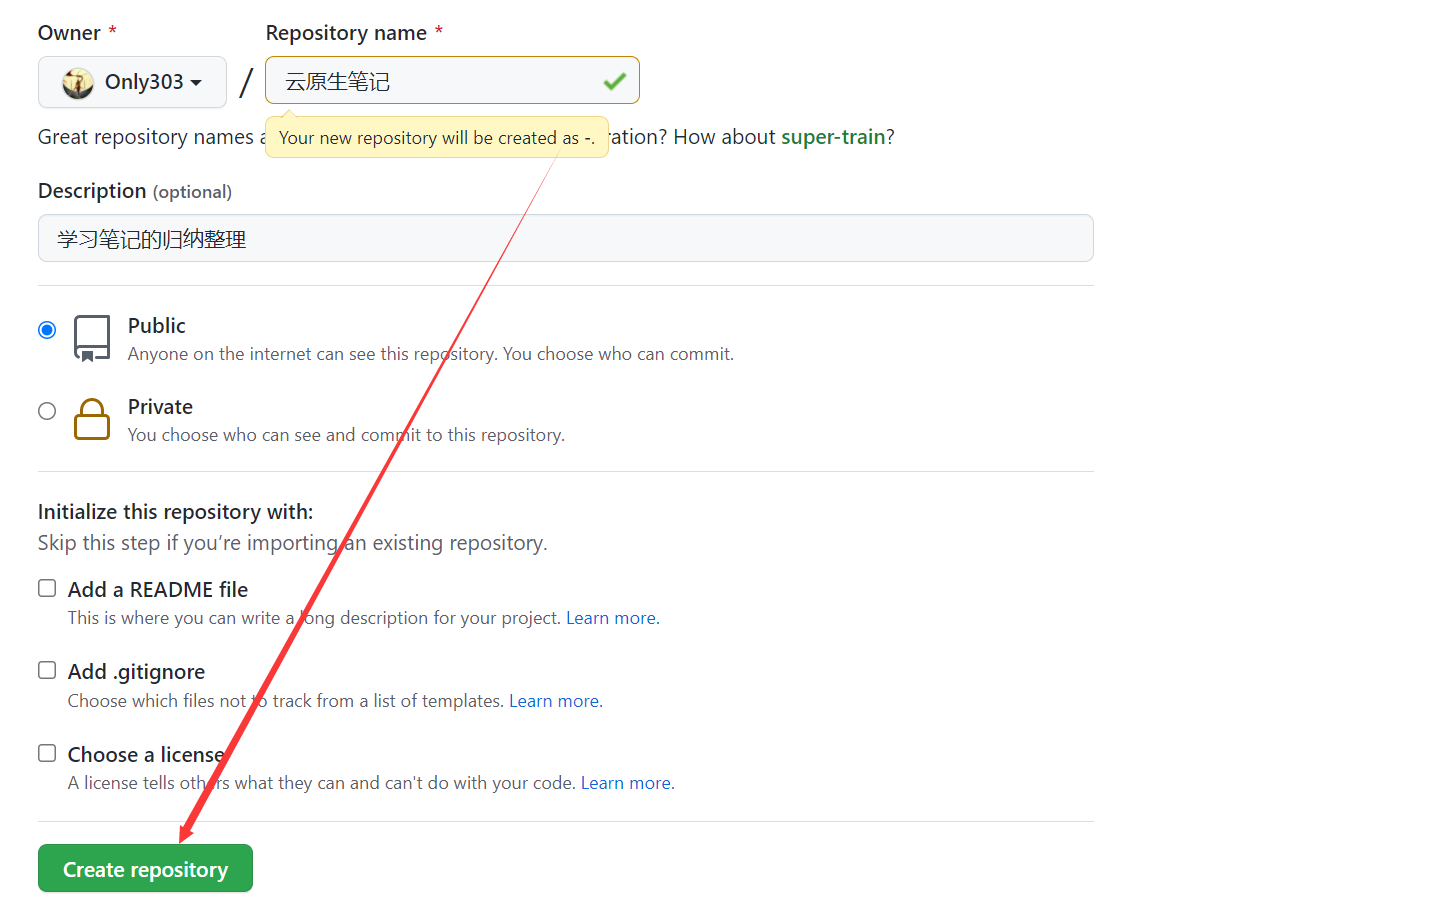The height and width of the screenshot is (912, 1439).
Task: Focus the Description text field
Action: click(x=565, y=239)
